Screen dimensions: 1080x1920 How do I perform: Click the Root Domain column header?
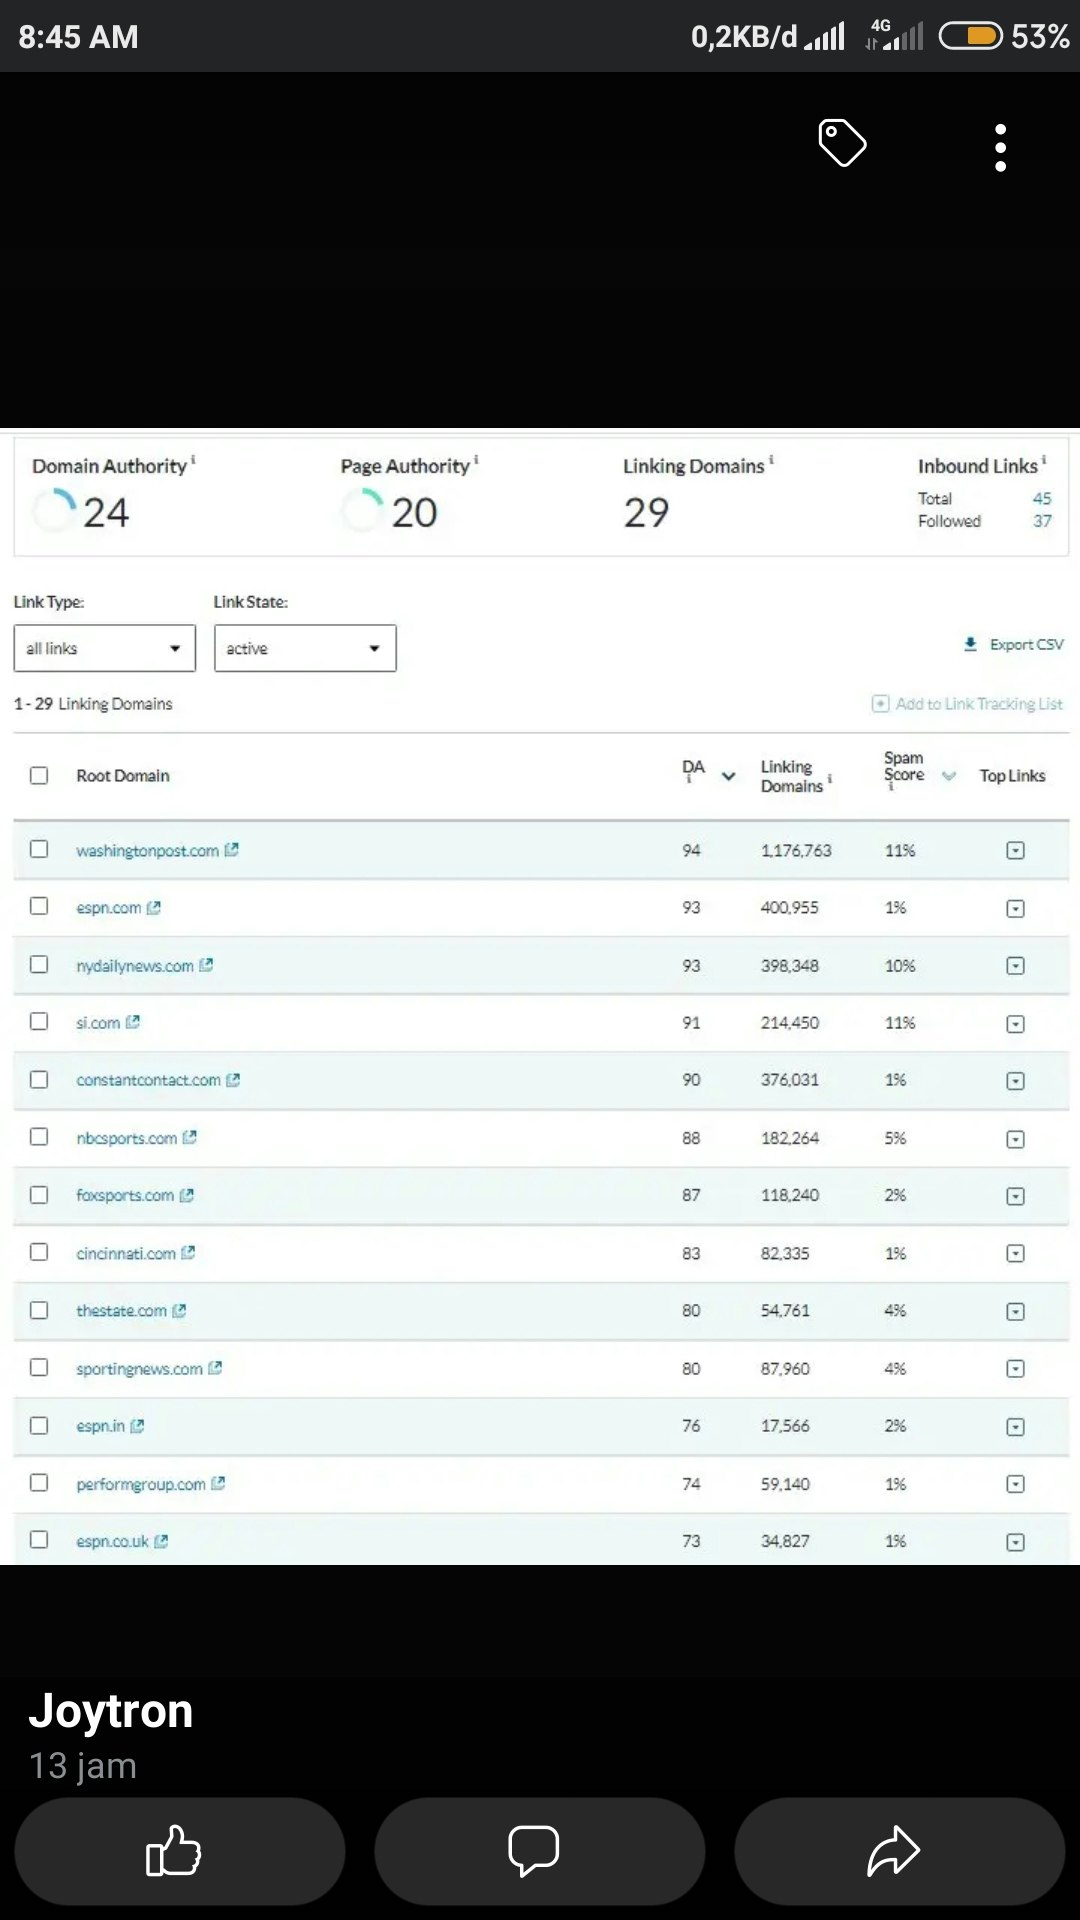coord(123,776)
